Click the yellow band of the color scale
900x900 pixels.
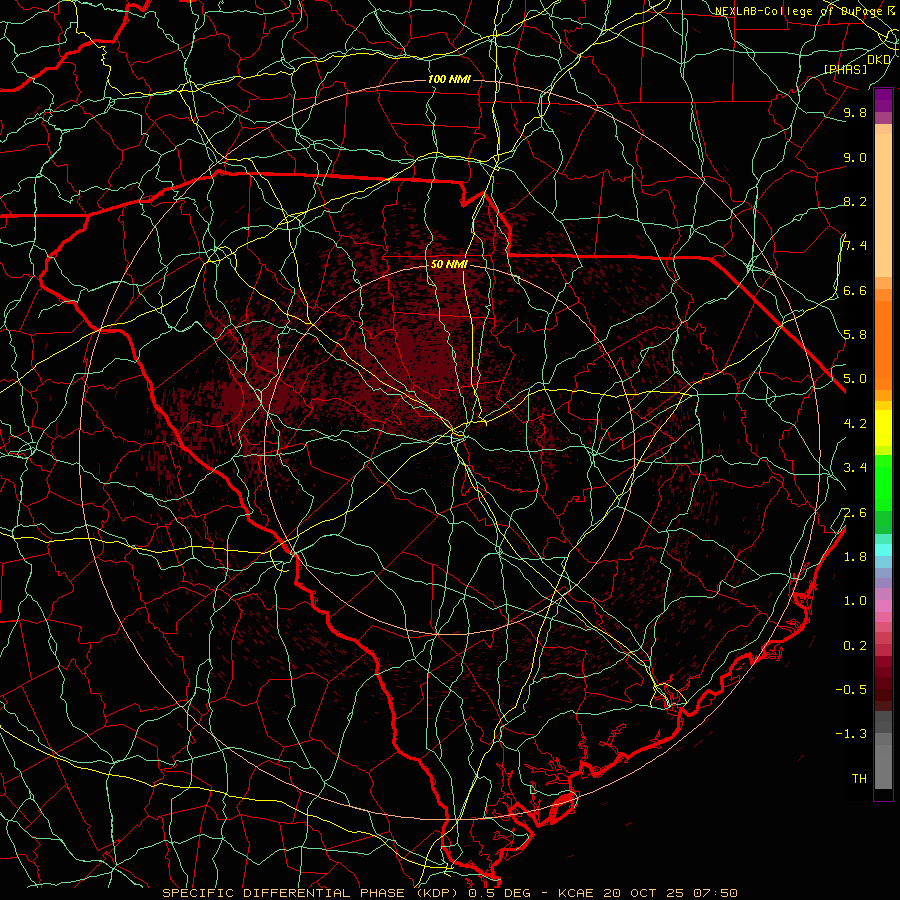883,428
